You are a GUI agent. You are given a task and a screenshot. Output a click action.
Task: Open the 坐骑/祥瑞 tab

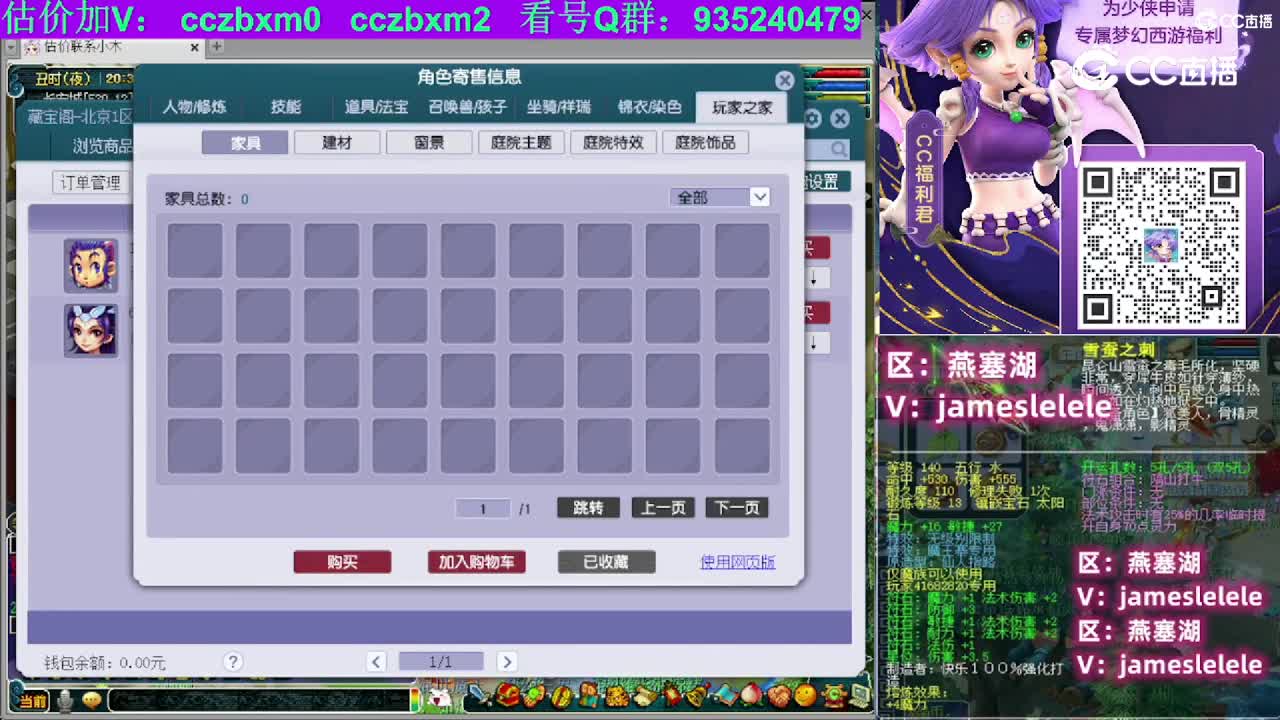[559, 107]
